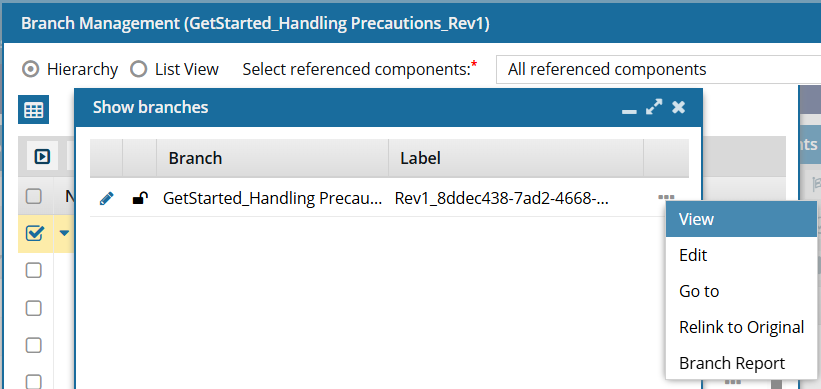
Task: Maximize the Show branches dialog
Action: click(x=653, y=107)
